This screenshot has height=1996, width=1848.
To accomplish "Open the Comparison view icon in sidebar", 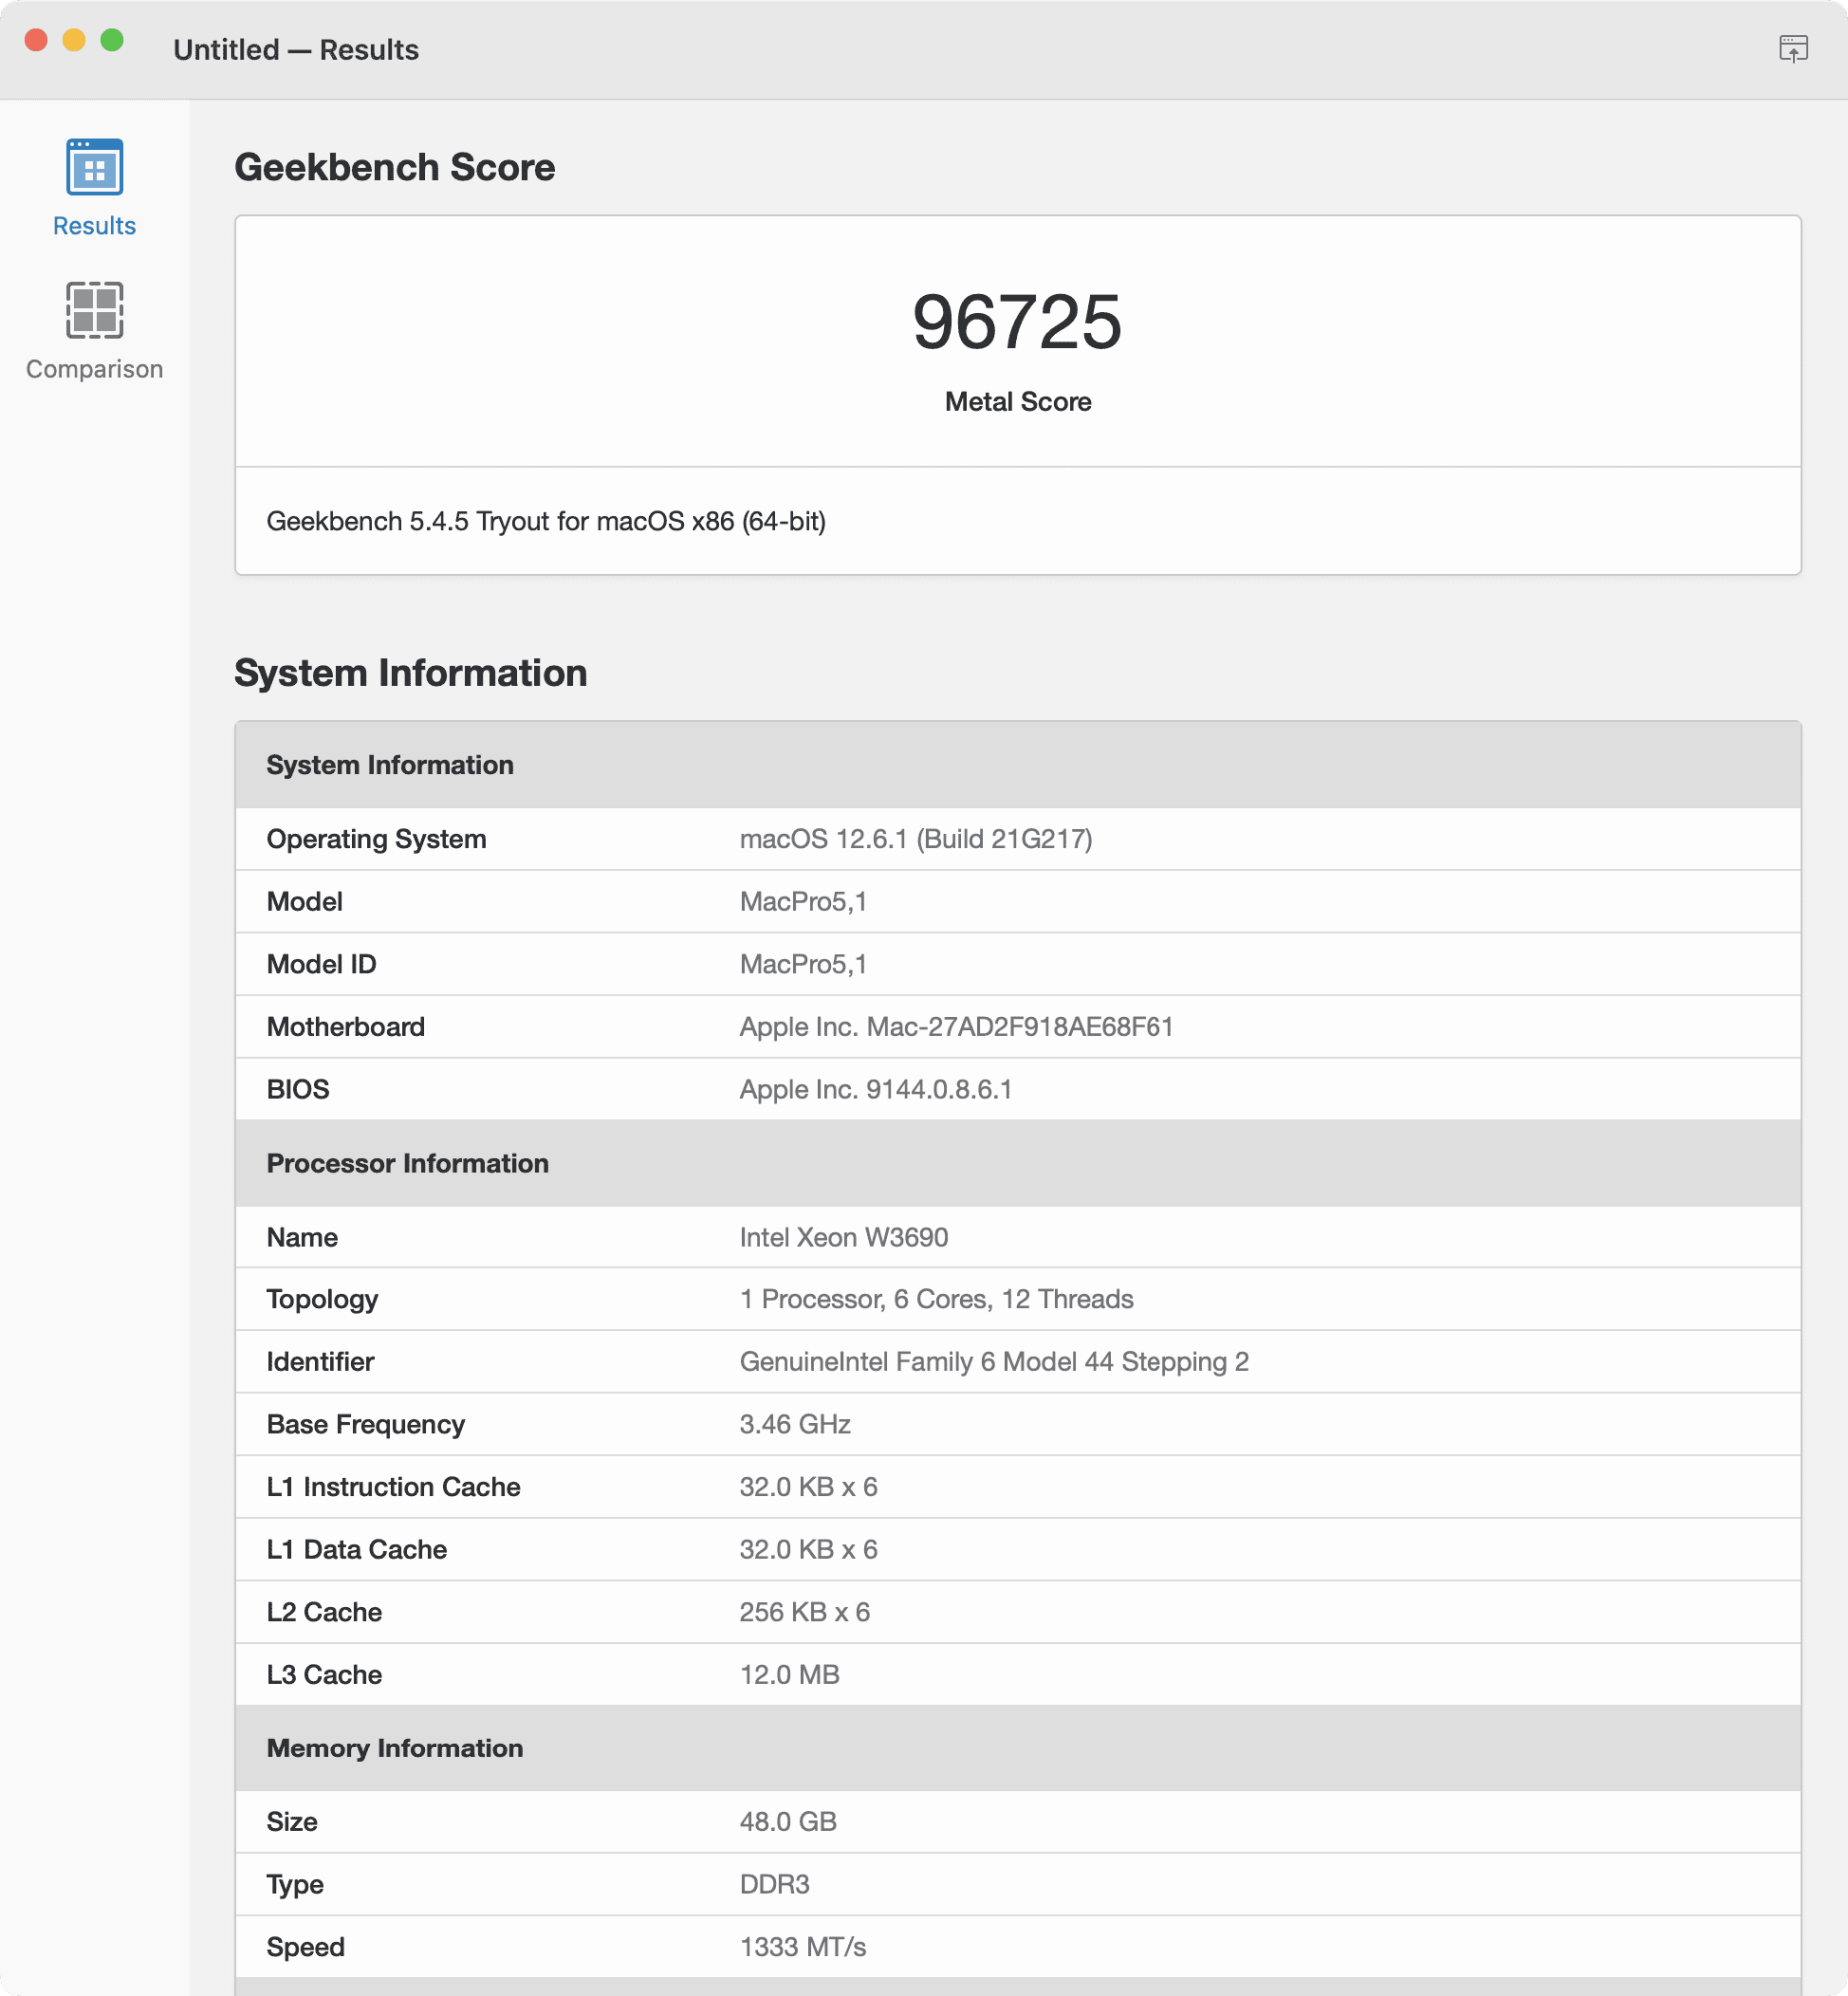I will tap(94, 310).
